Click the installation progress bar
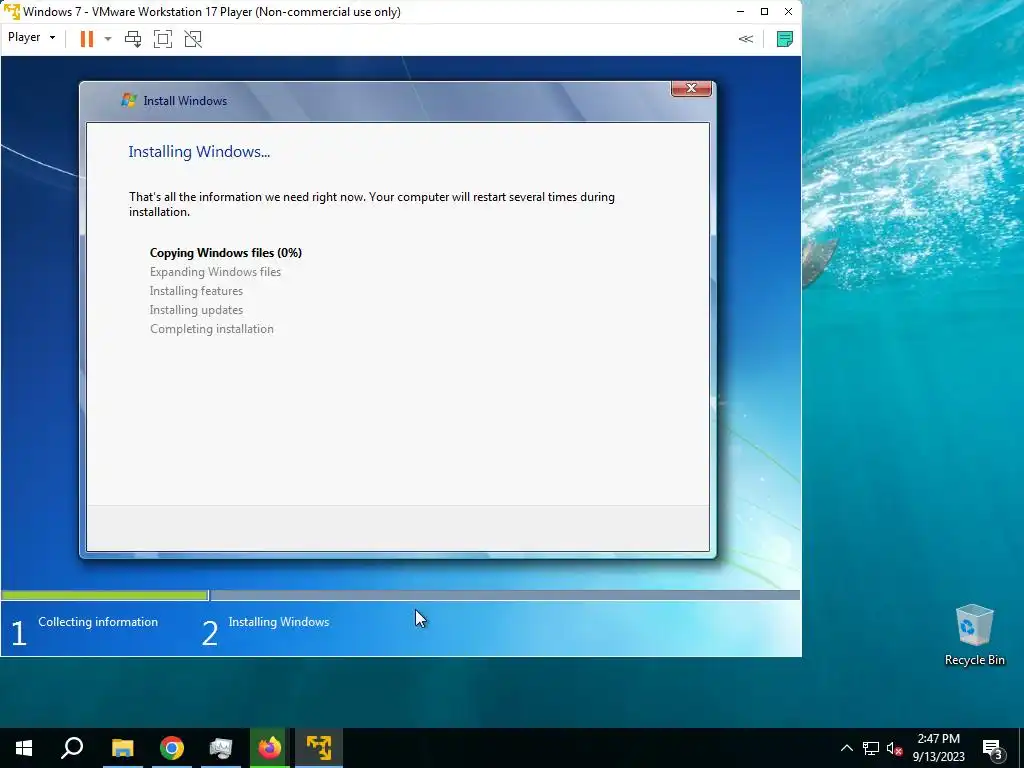 click(400, 595)
